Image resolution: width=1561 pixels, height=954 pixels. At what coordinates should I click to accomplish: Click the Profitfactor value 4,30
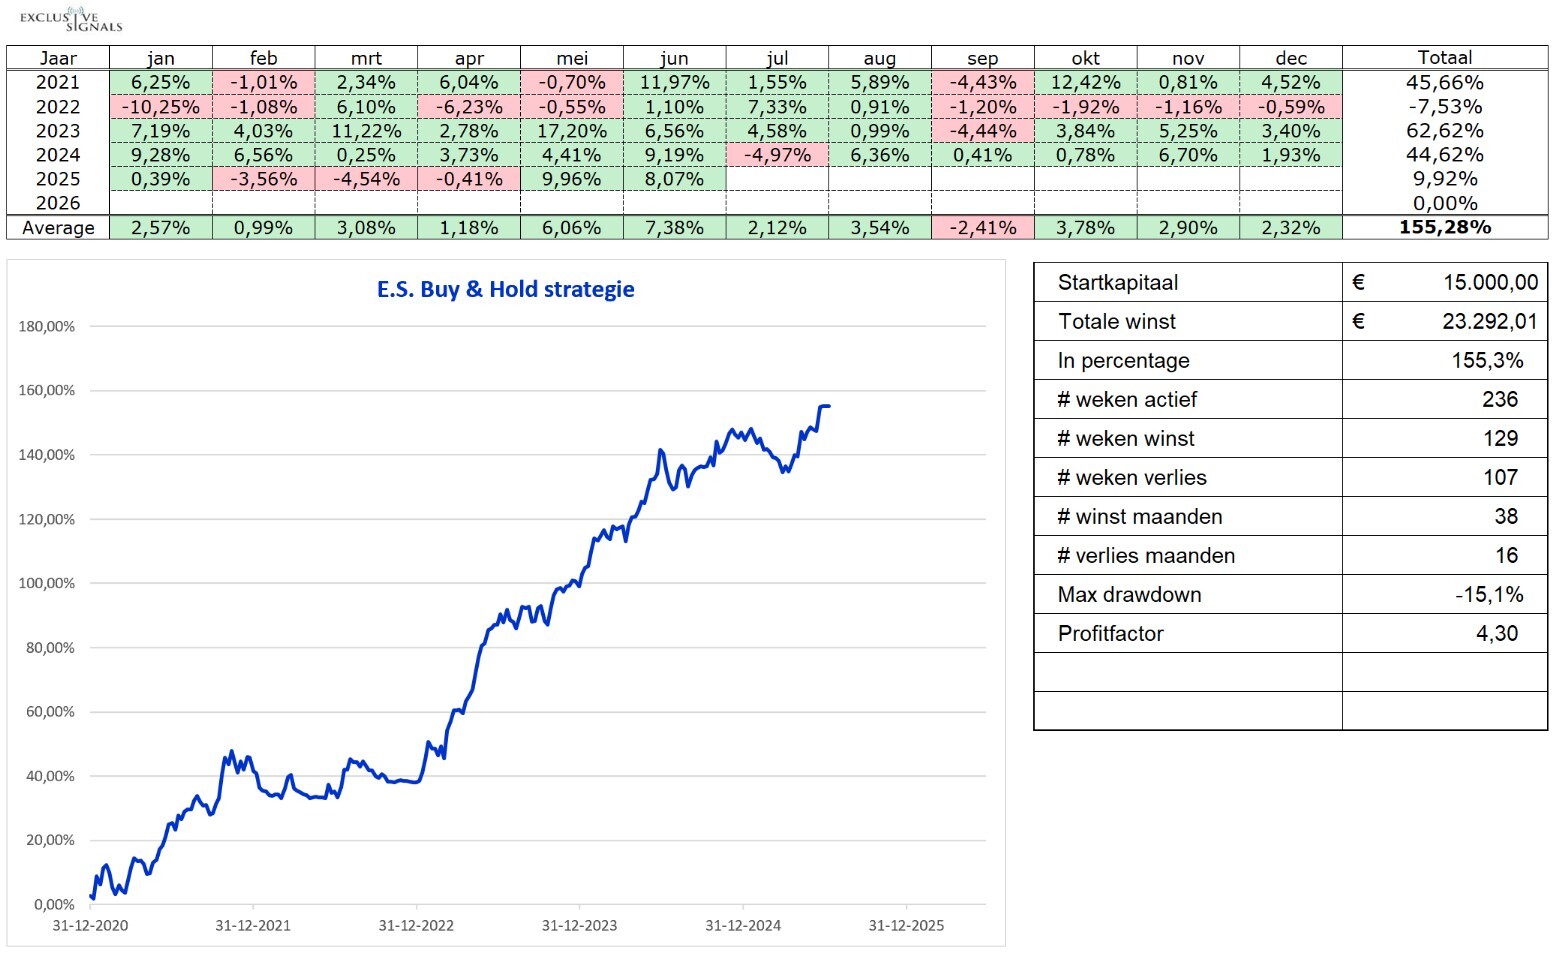1496,634
